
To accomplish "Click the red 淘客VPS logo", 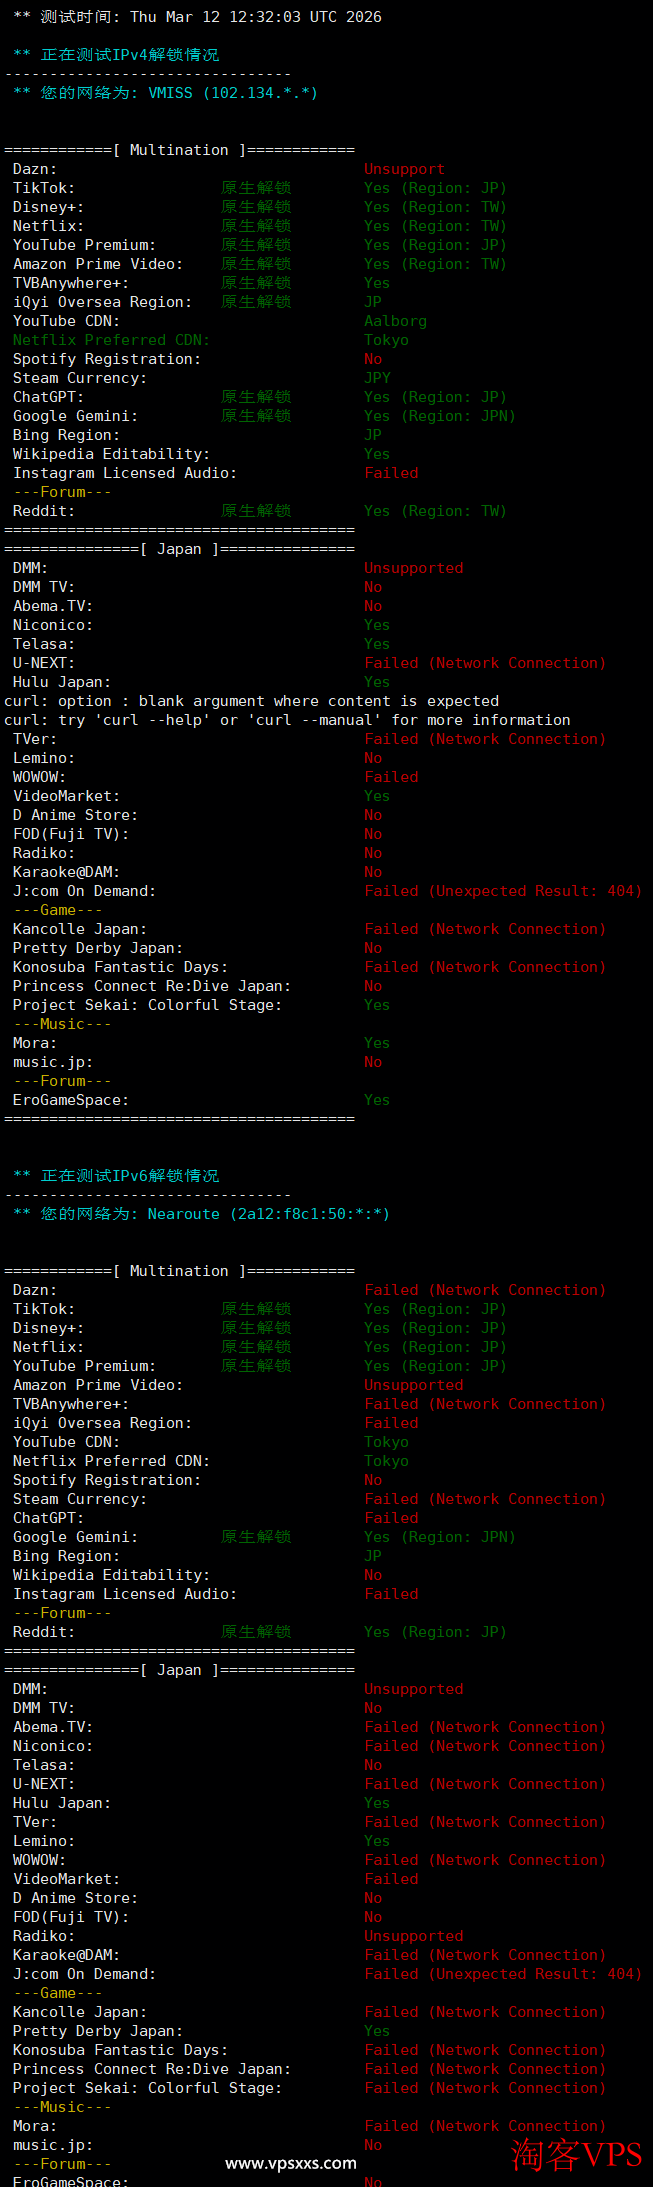I will 576,2153.
